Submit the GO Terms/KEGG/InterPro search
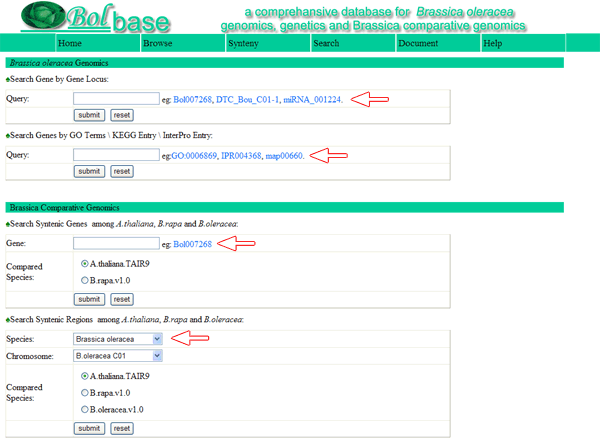Viewport: 600px width, 443px height. pos(89,171)
